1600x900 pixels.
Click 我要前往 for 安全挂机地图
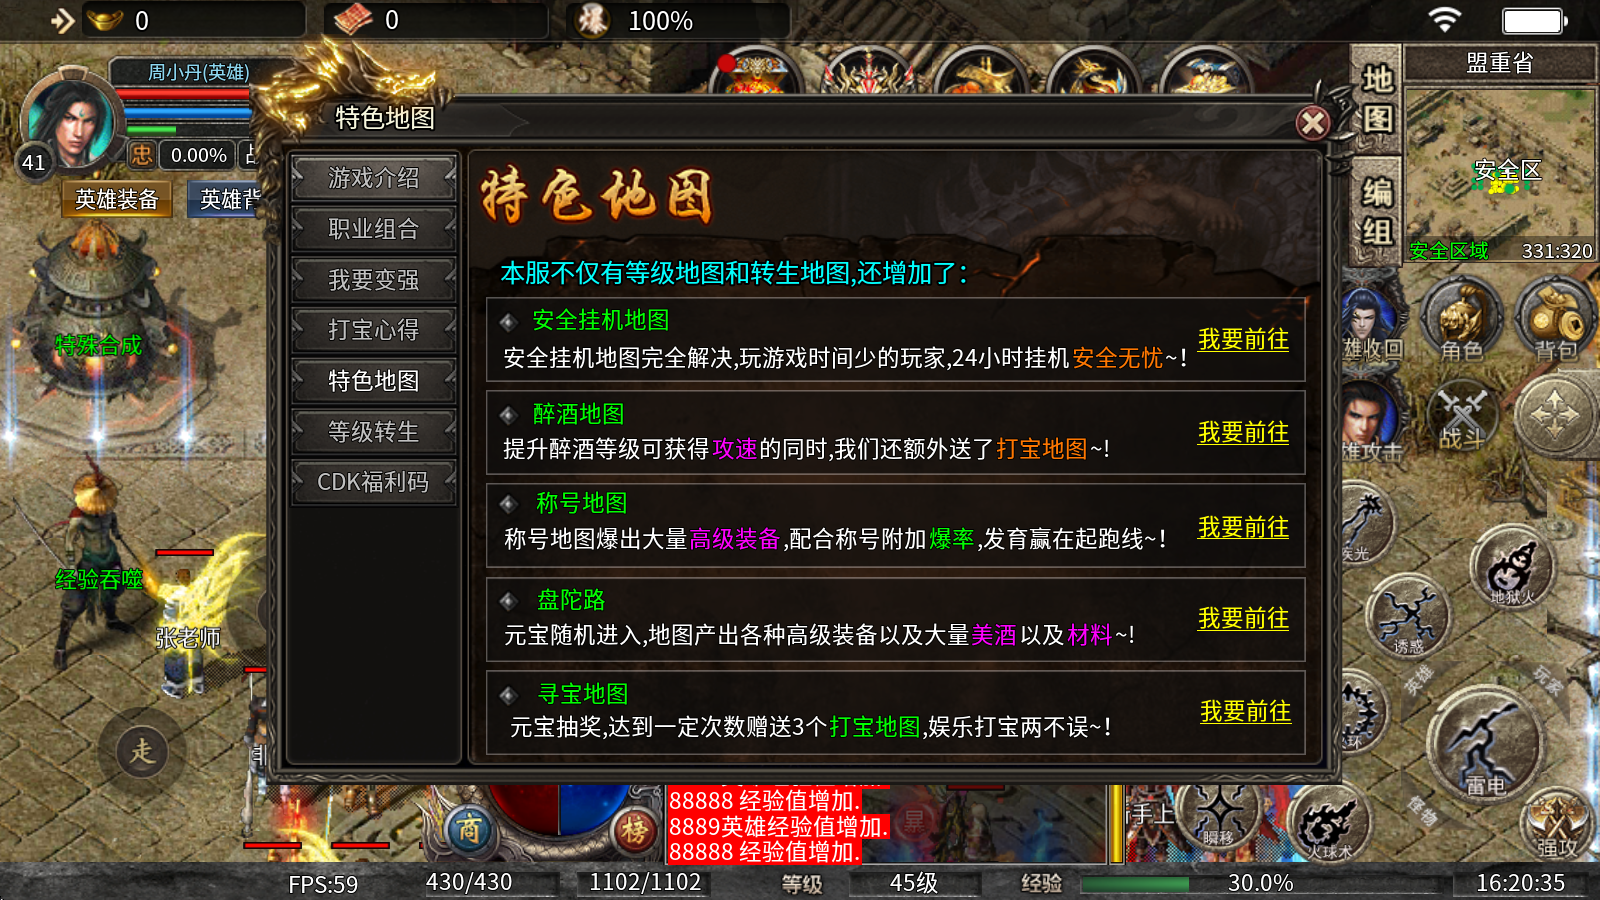click(1243, 340)
